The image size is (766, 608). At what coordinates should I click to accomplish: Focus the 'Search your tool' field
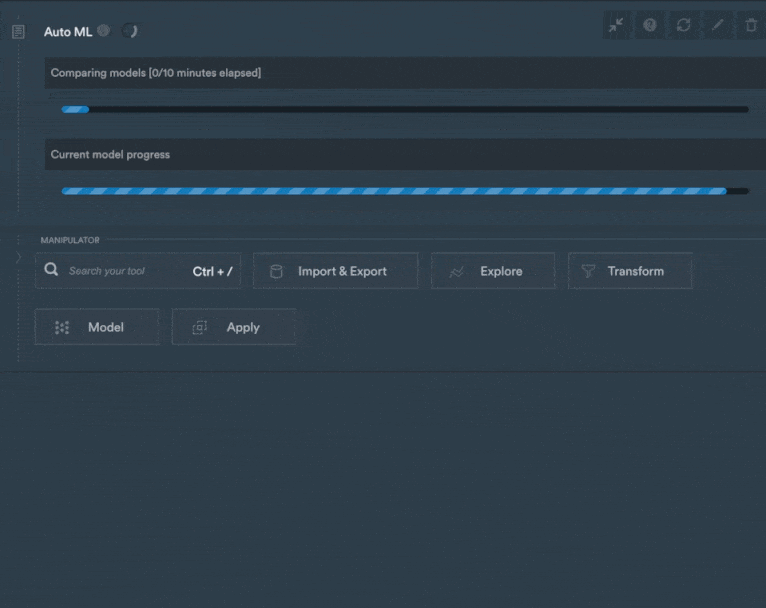tap(138, 271)
